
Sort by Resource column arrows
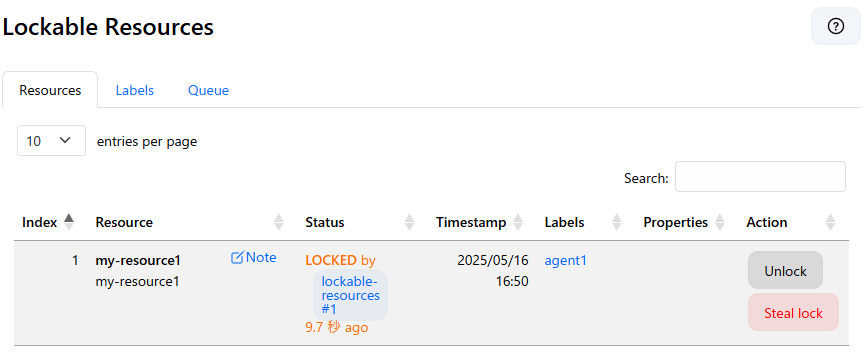pyautogui.click(x=279, y=222)
